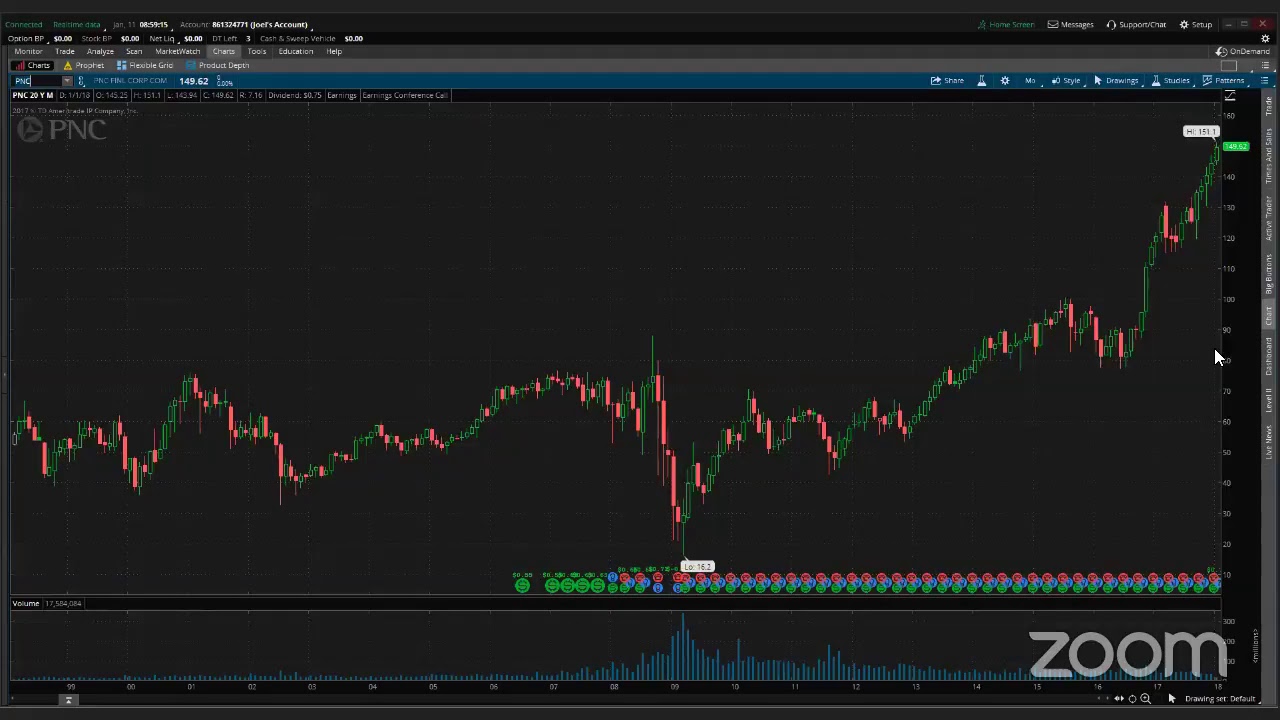Click the Volume study label
Screen dimensions: 1280x720
click(x=26, y=603)
